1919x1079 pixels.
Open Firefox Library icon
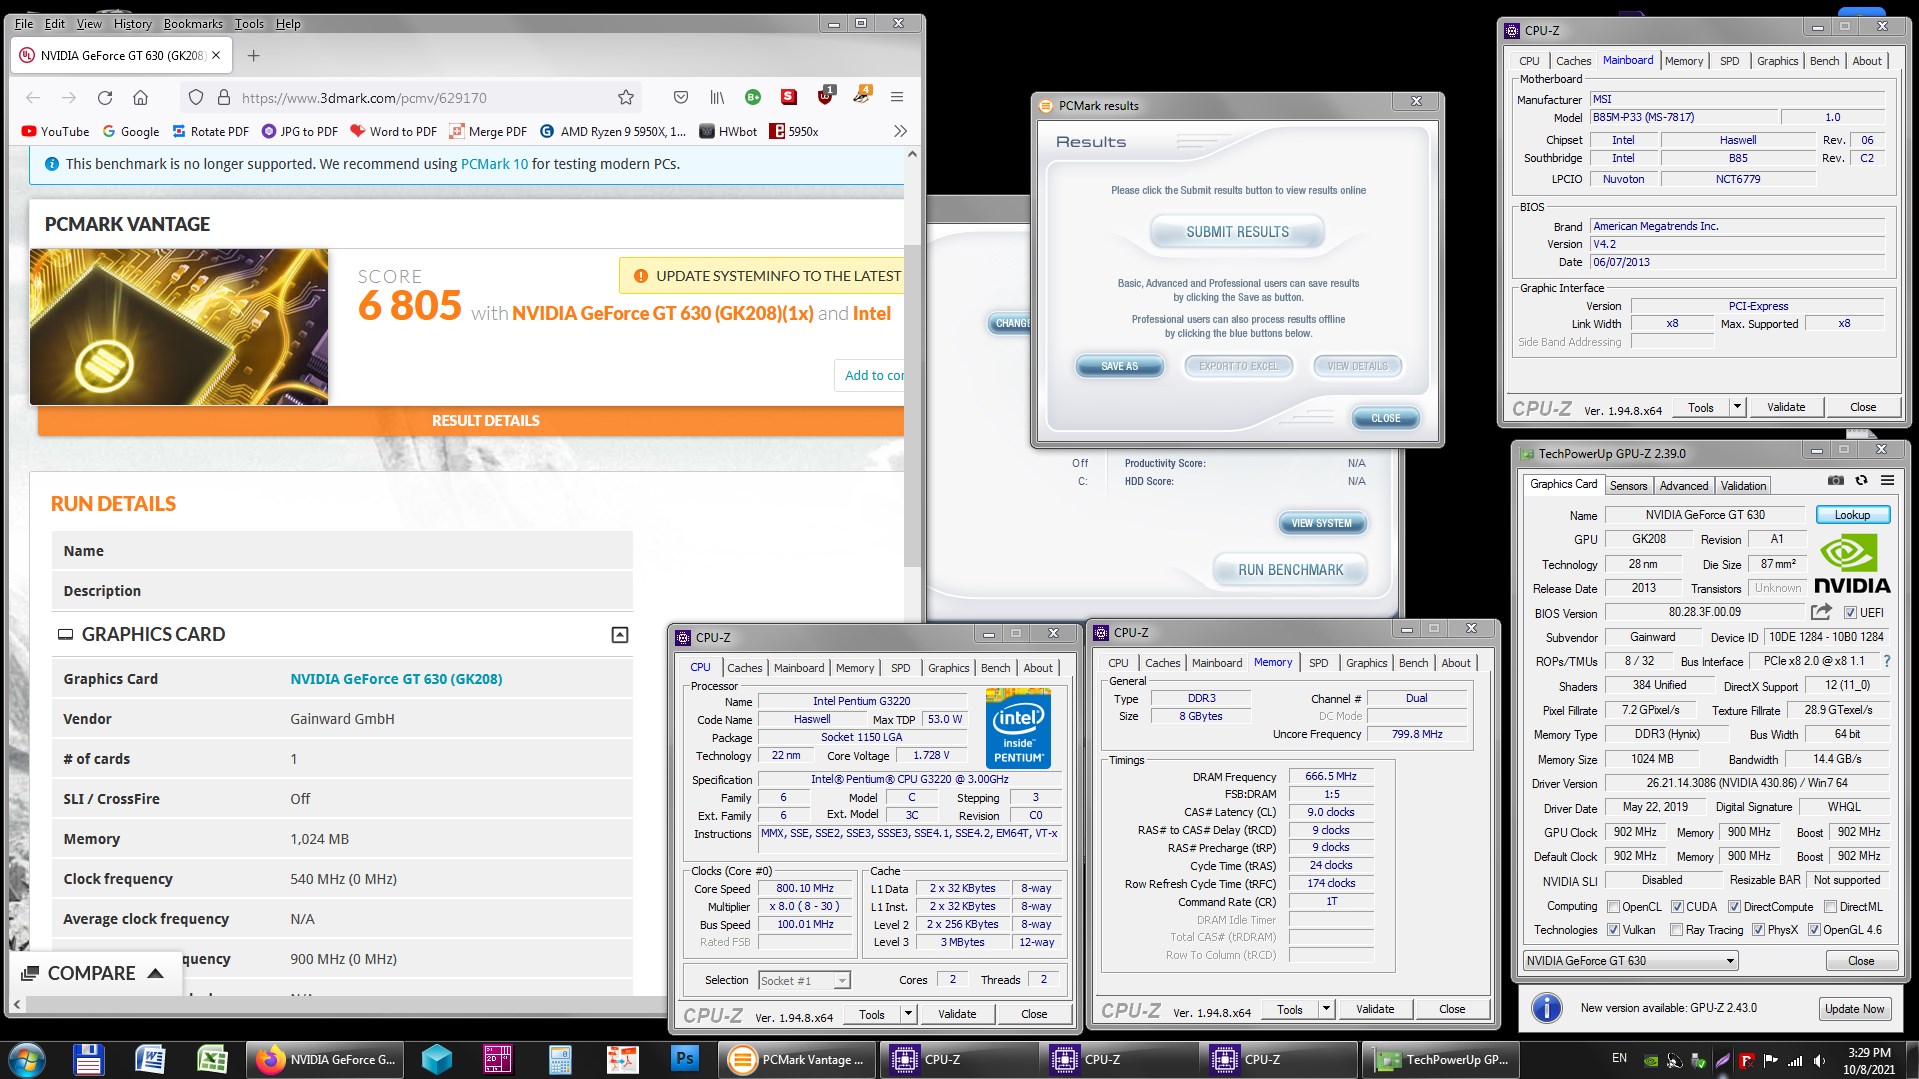[717, 98]
